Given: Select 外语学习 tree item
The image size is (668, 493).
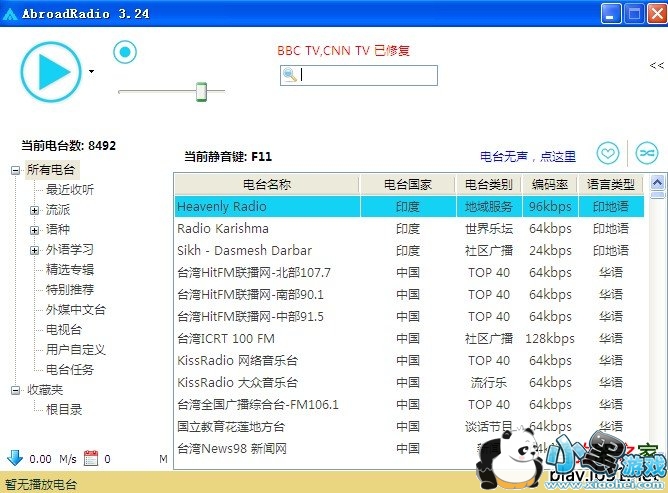Looking at the screenshot, I should 70,250.
